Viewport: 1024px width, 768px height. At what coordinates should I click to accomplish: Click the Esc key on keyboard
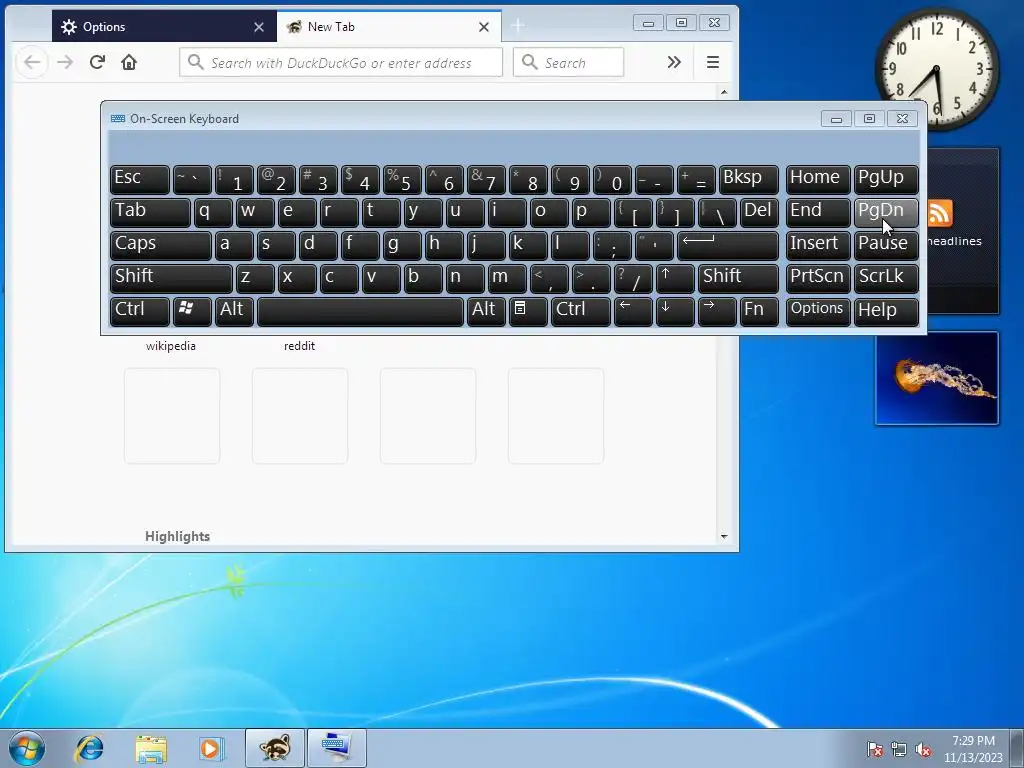click(140, 179)
